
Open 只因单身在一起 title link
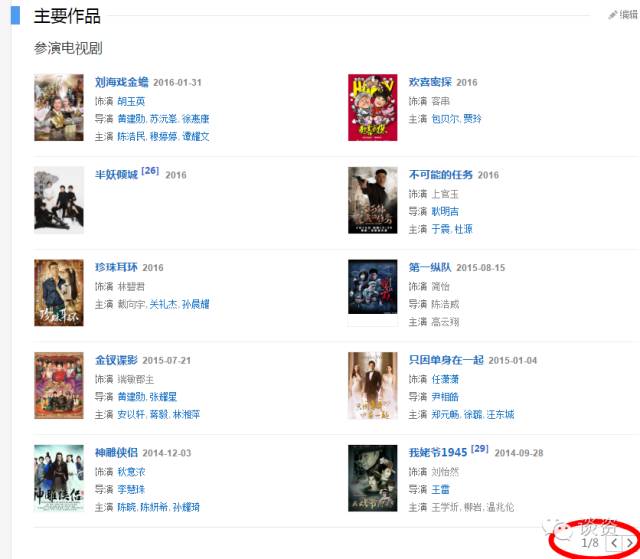446,360
